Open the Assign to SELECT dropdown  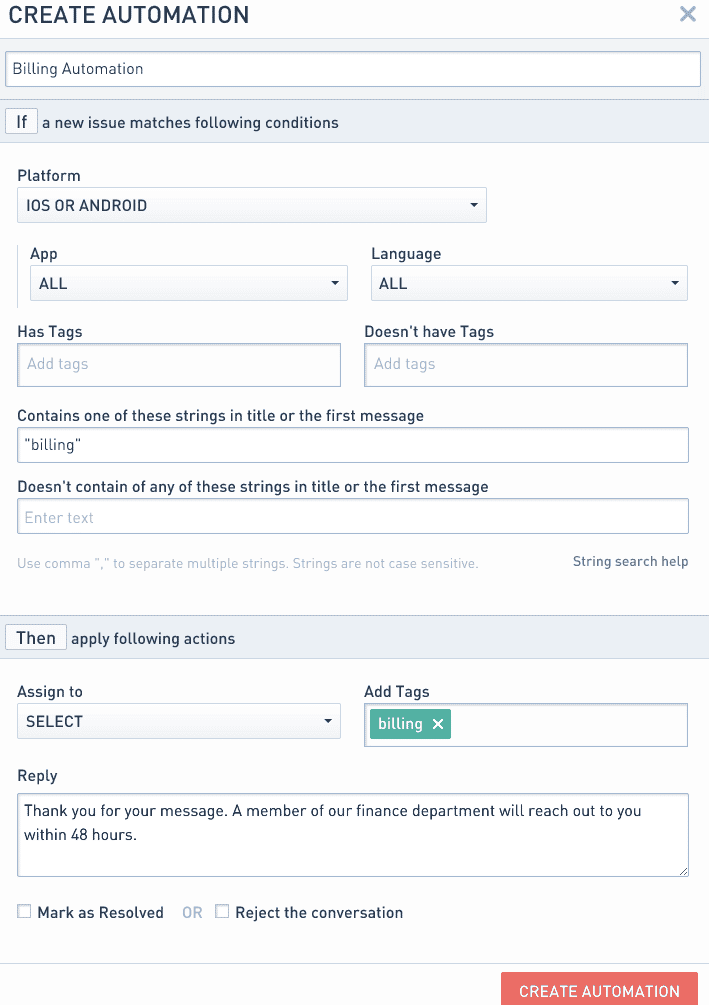[x=178, y=721]
